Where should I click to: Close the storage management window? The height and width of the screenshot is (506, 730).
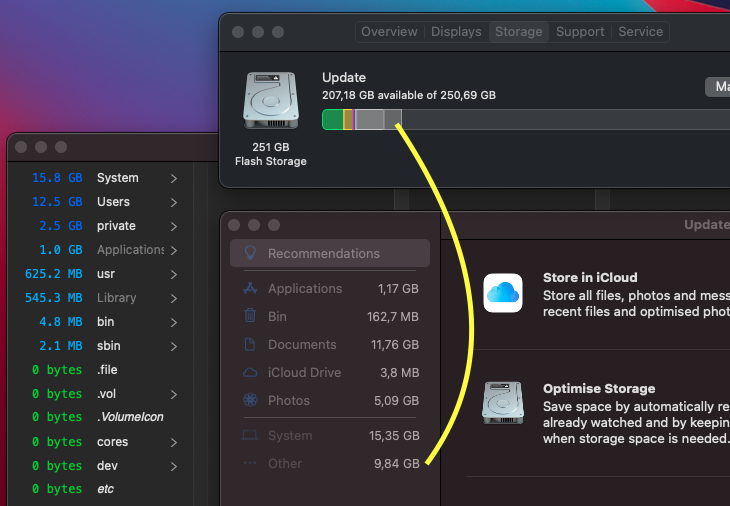tap(234, 225)
